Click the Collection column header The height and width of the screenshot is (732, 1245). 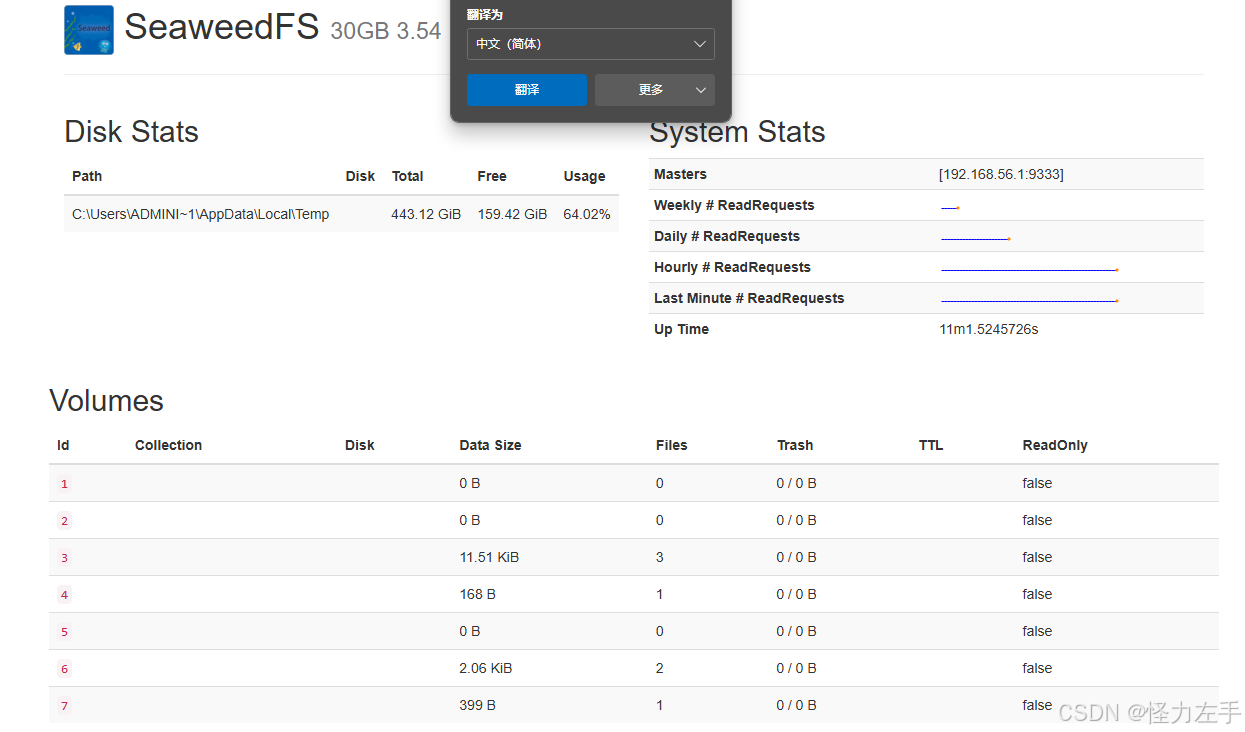pyautogui.click(x=168, y=445)
